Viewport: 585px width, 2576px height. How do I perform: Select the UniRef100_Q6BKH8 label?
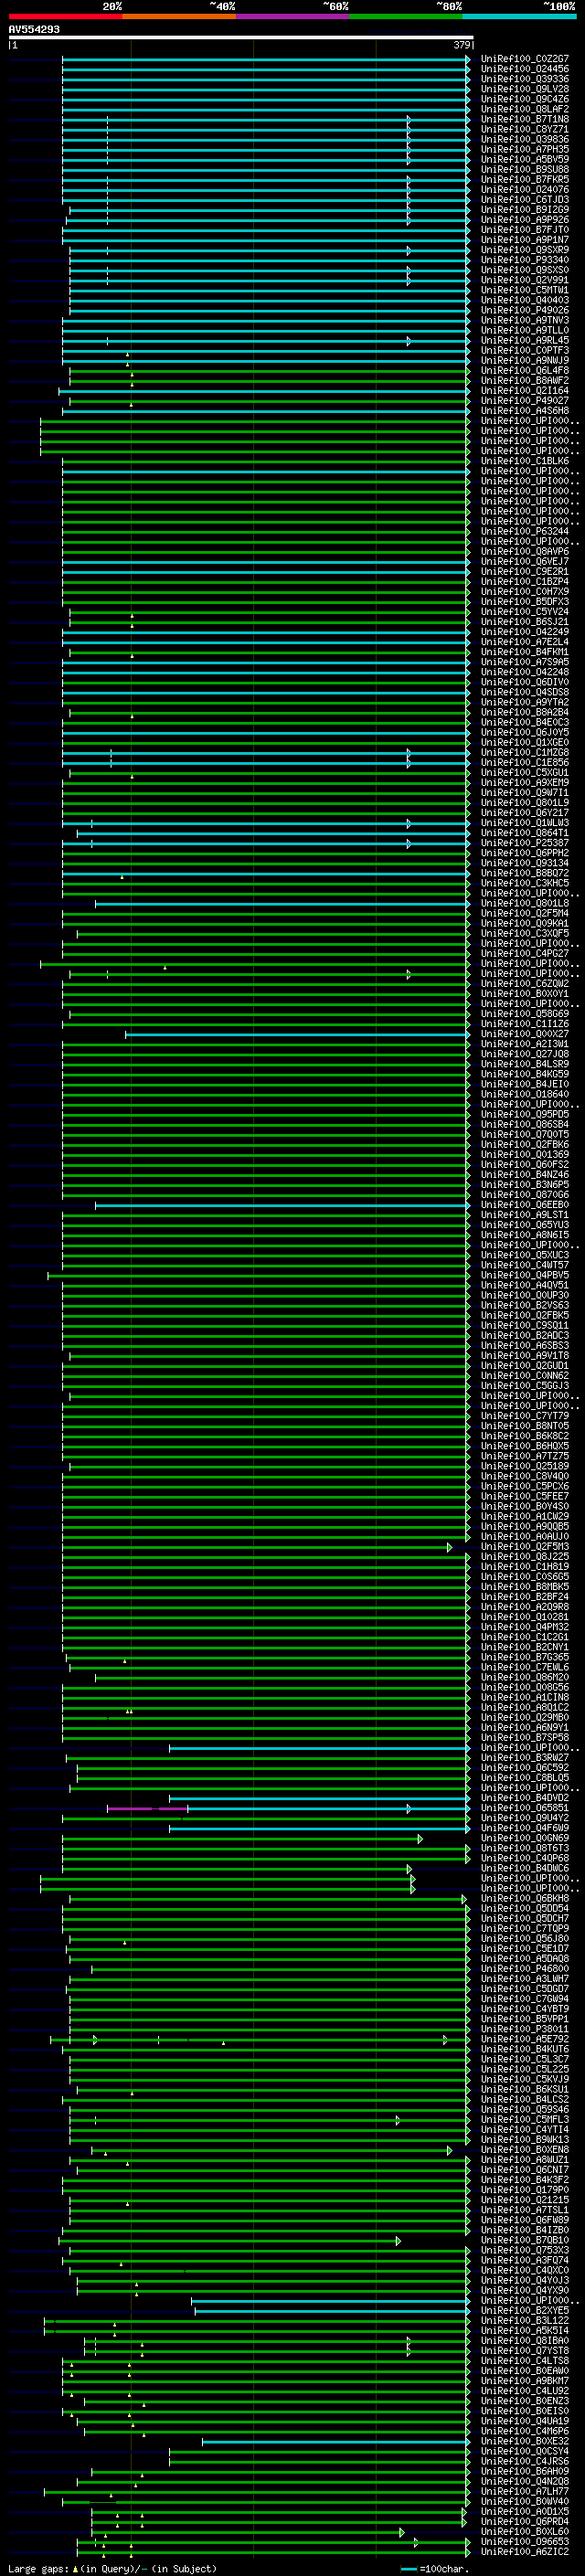click(x=525, y=1898)
